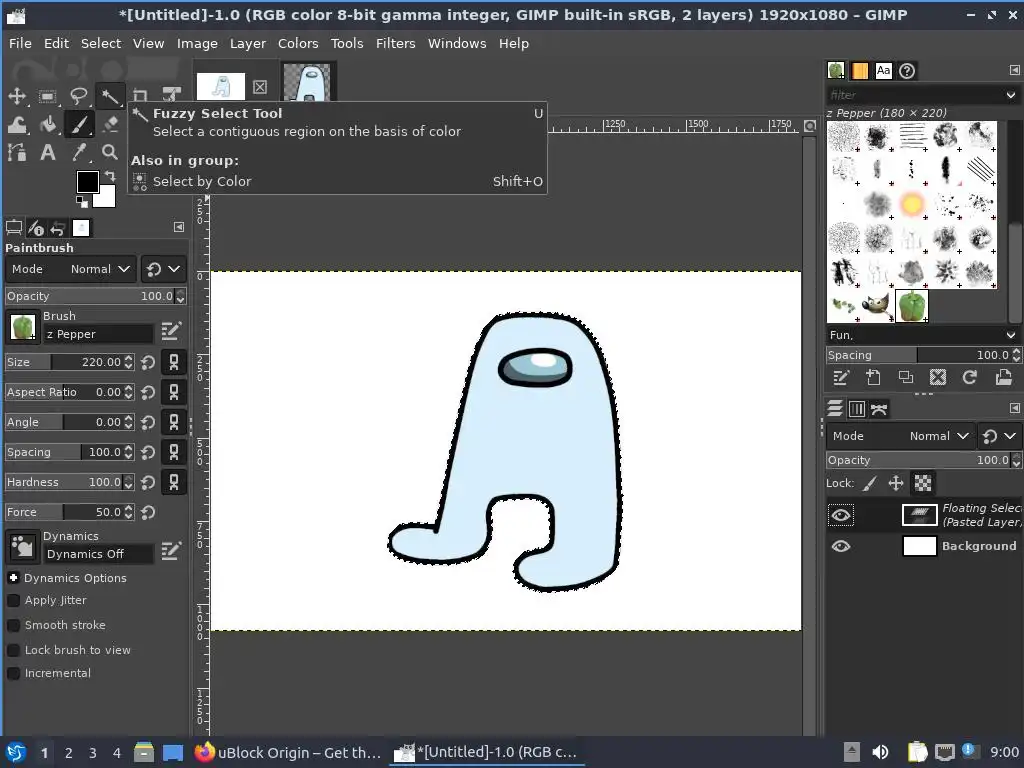This screenshot has height=768, width=1024.
Task: Open the Layer menu
Action: point(248,44)
